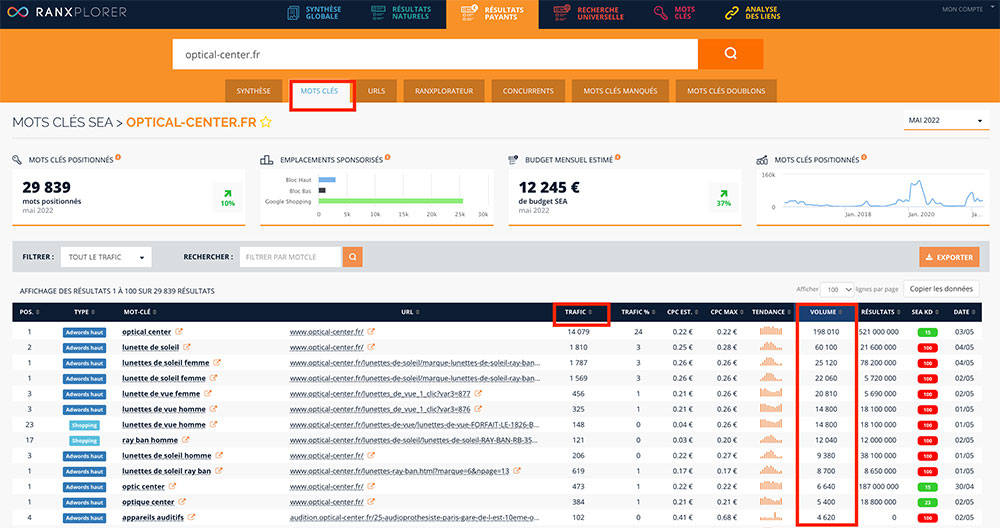Open the 'lunette de vue femme' keyword link
This screenshot has width=1000, height=528.
tap(161, 393)
